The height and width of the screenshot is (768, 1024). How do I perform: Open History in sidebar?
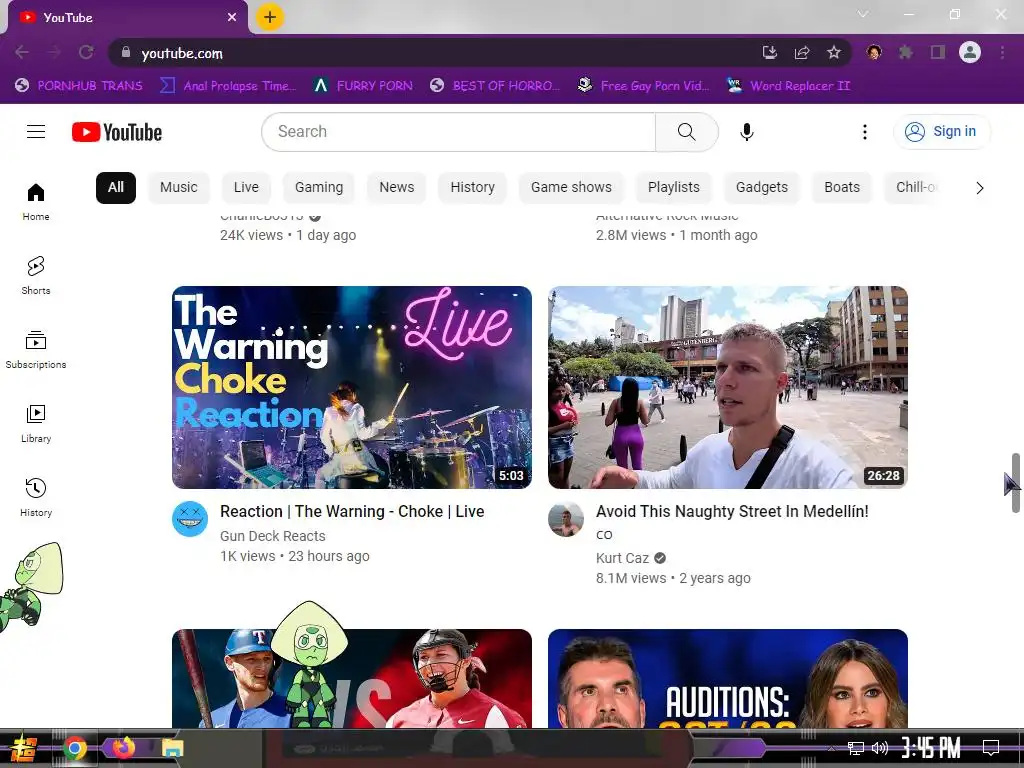point(36,498)
